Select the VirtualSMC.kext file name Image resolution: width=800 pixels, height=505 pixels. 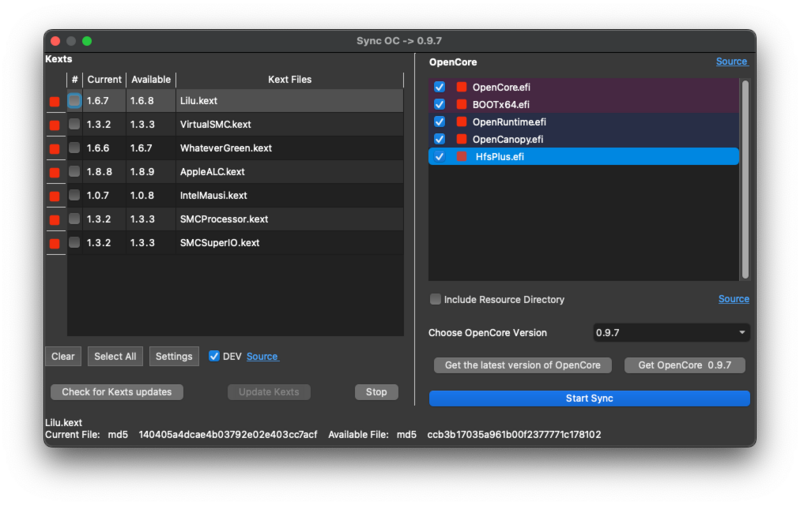tap(215, 124)
